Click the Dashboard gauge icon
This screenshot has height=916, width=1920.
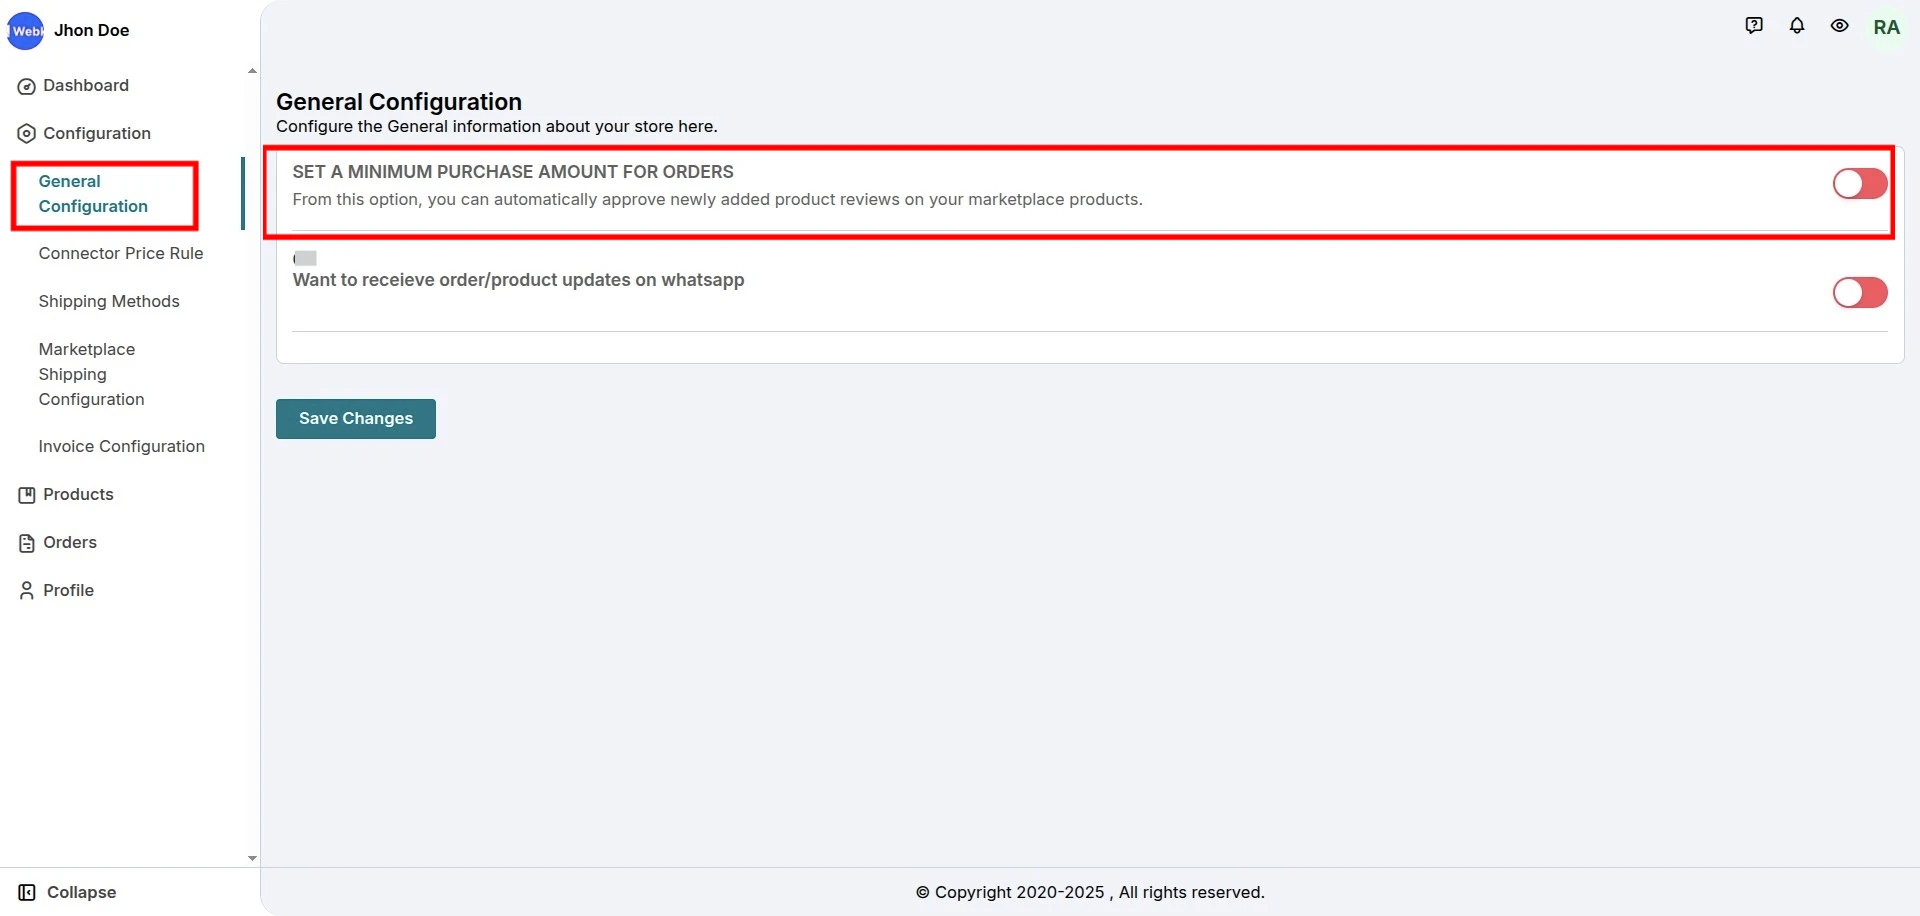click(27, 86)
